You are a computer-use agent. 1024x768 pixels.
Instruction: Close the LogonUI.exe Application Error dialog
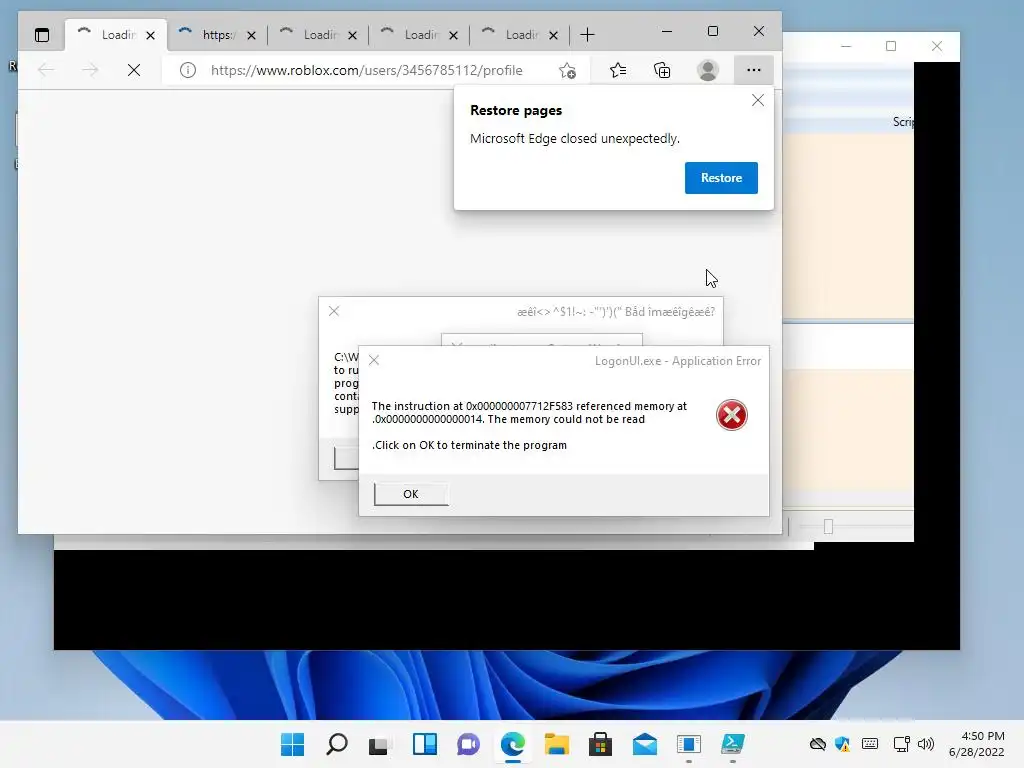tap(374, 360)
